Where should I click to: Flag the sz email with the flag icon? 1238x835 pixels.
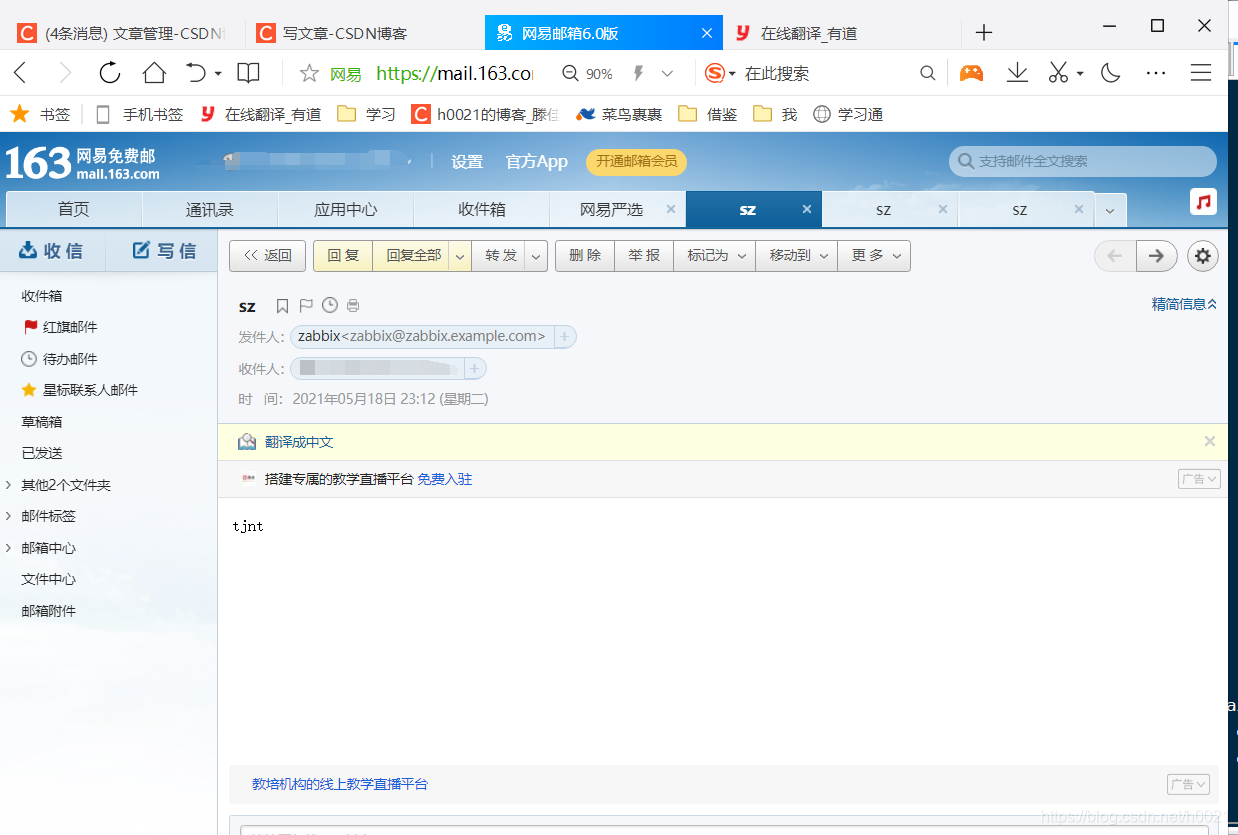[305, 305]
